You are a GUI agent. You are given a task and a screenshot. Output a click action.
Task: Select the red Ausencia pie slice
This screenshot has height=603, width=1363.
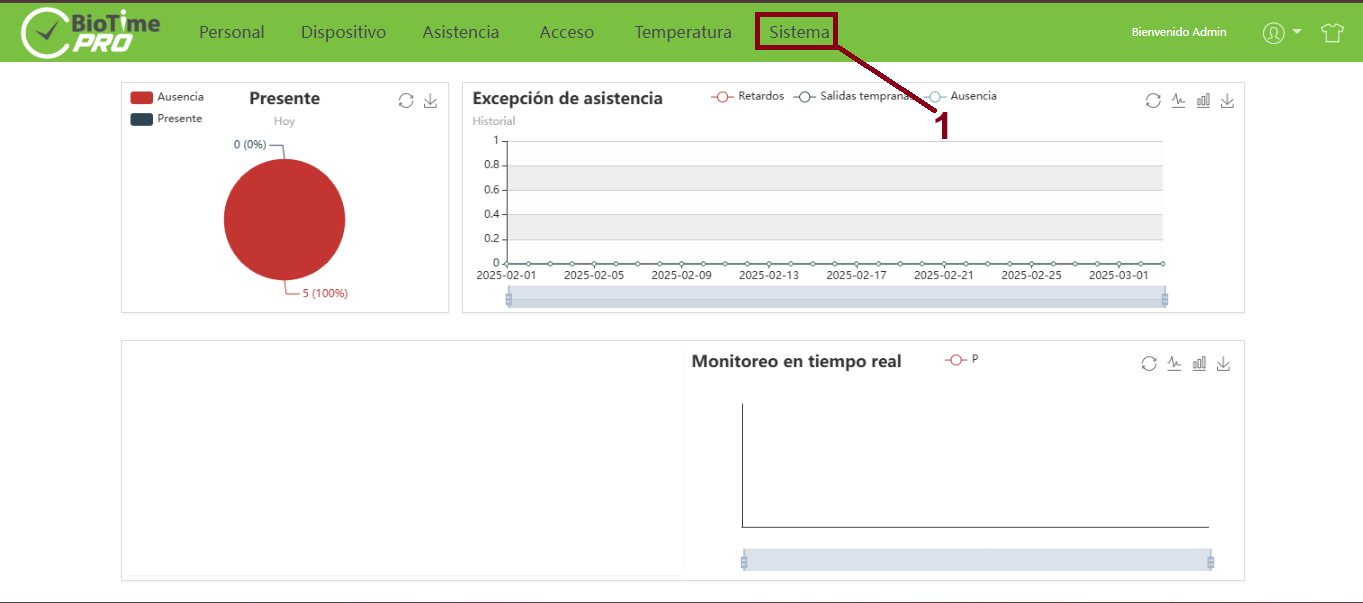coord(285,218)
